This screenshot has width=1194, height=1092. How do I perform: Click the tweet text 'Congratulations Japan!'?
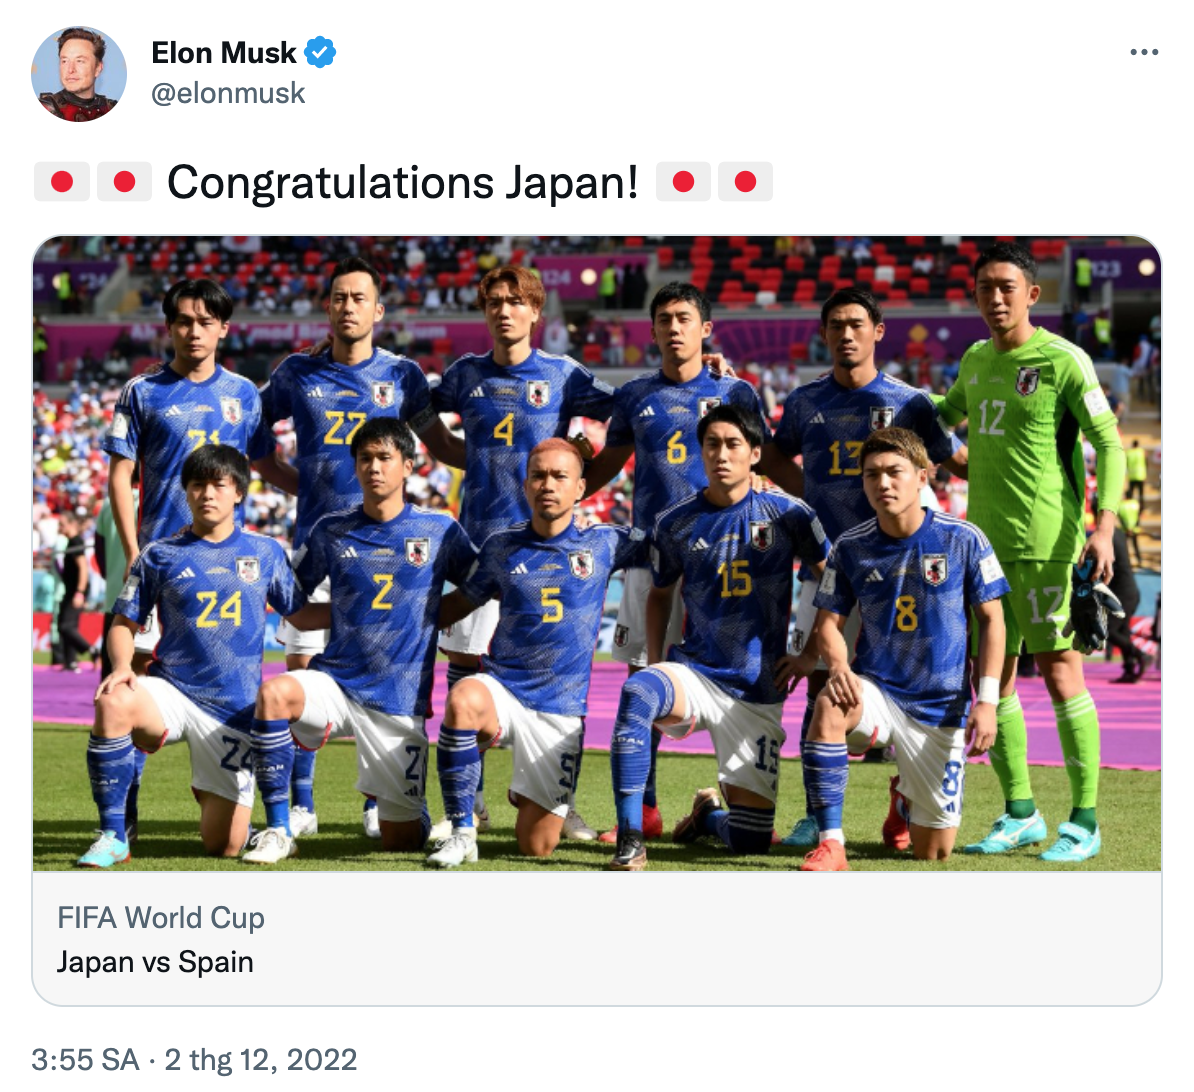[403, 181]
